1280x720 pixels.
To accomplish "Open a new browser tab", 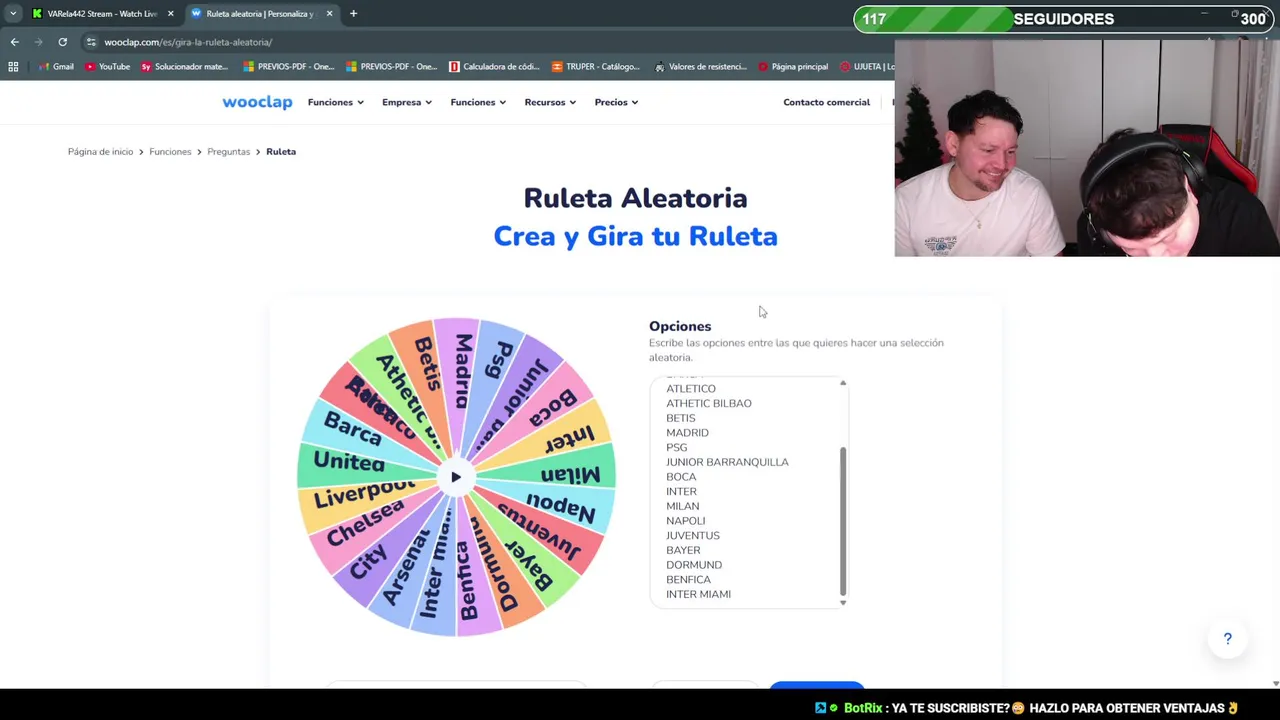I will [353, 14].
